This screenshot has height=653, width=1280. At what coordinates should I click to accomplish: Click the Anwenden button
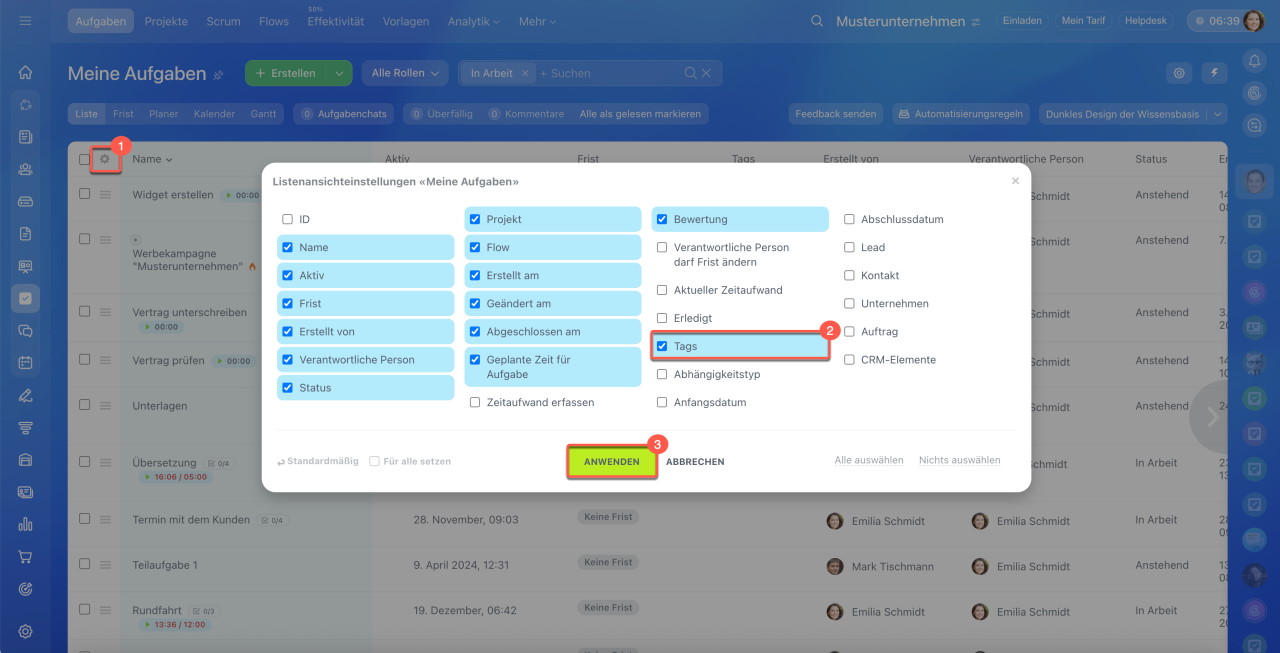click(x=611, y=462)
